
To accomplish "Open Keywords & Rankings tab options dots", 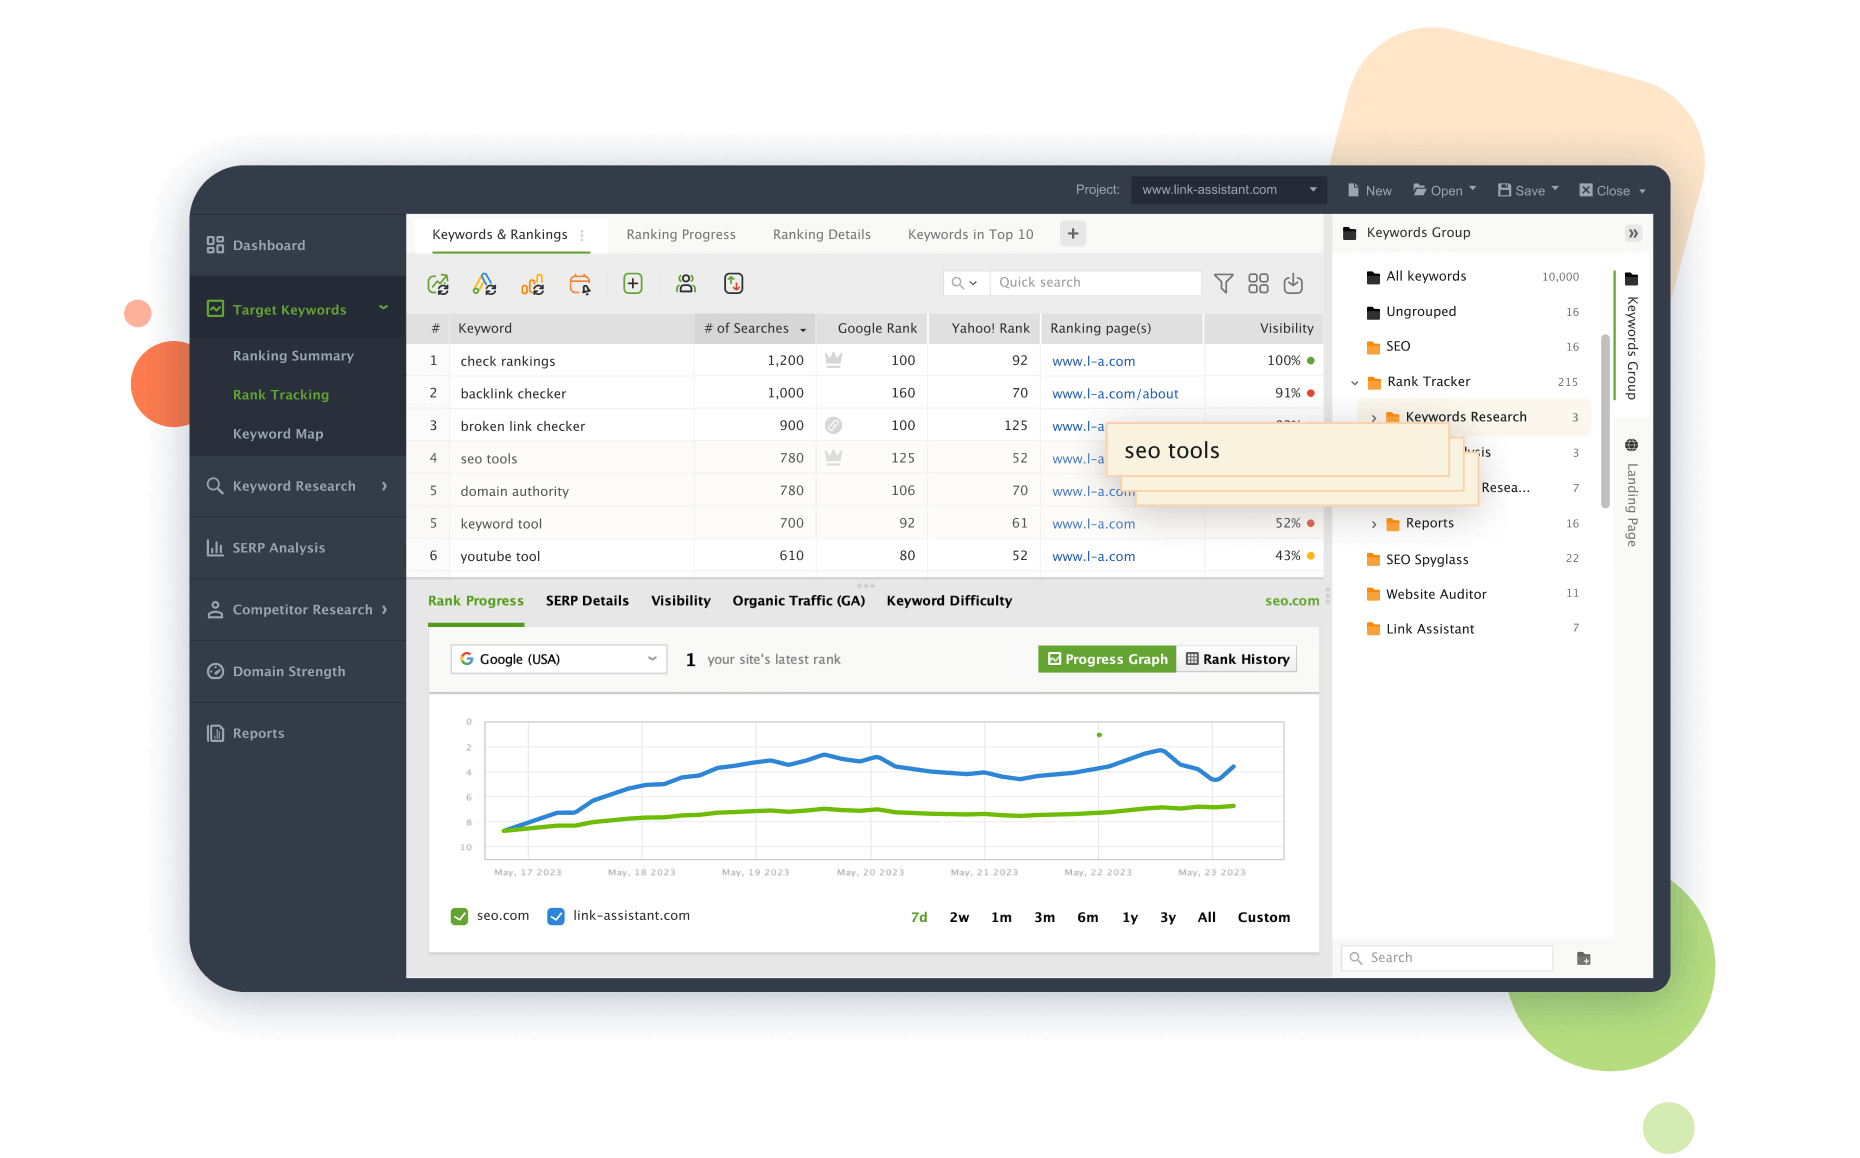I will [x=582, y=236].
